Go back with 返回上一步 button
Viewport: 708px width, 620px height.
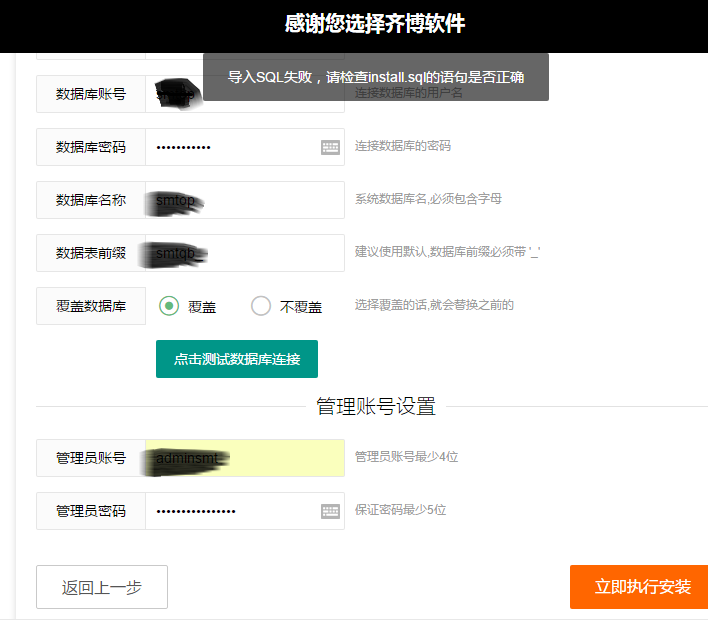pyautogui.click(x=102, y=587)
